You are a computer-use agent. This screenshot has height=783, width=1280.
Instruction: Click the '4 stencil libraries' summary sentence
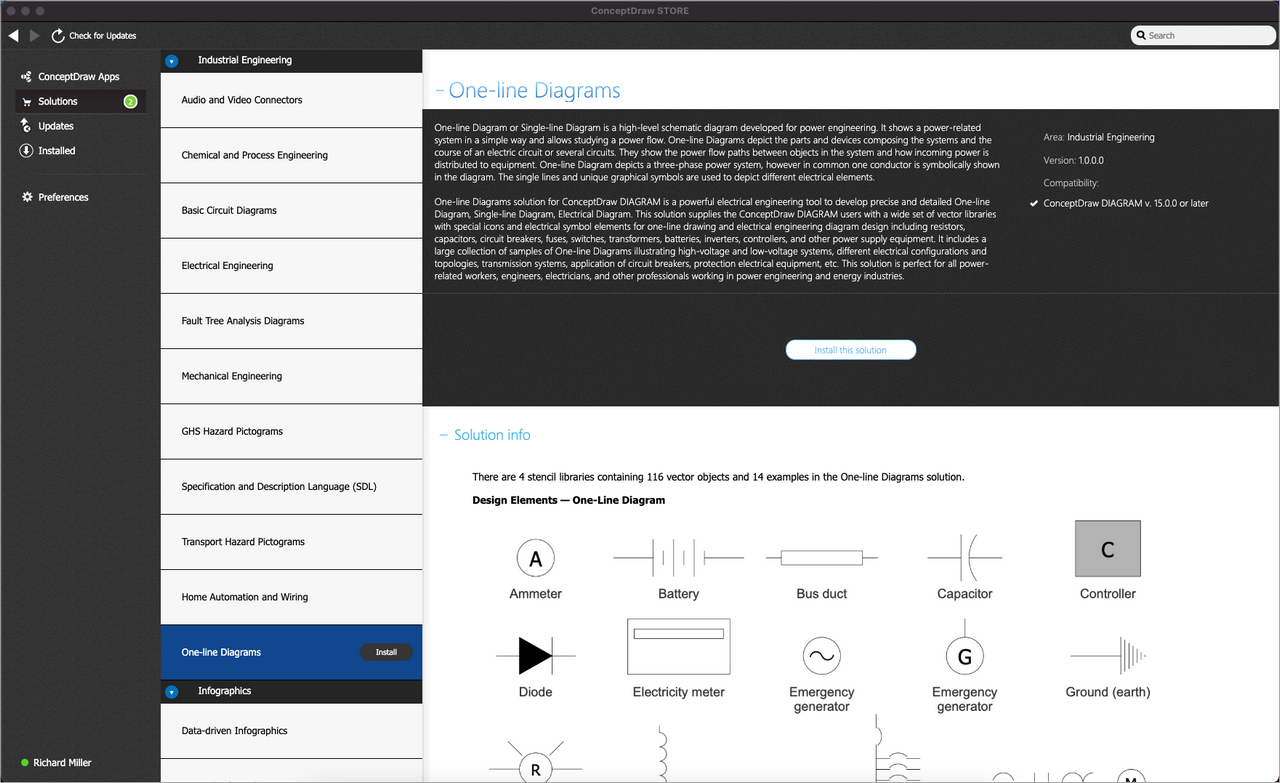click(718, 477)
